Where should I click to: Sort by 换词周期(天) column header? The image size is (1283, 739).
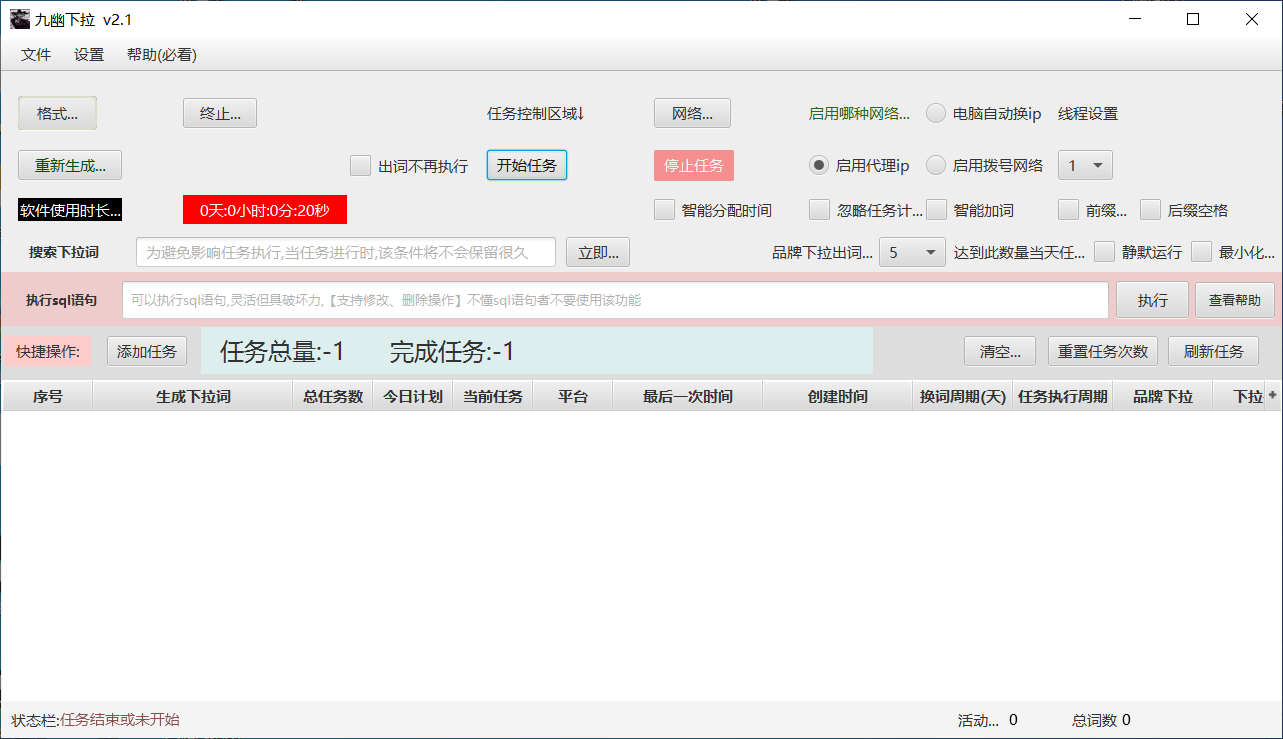[962, 396]
